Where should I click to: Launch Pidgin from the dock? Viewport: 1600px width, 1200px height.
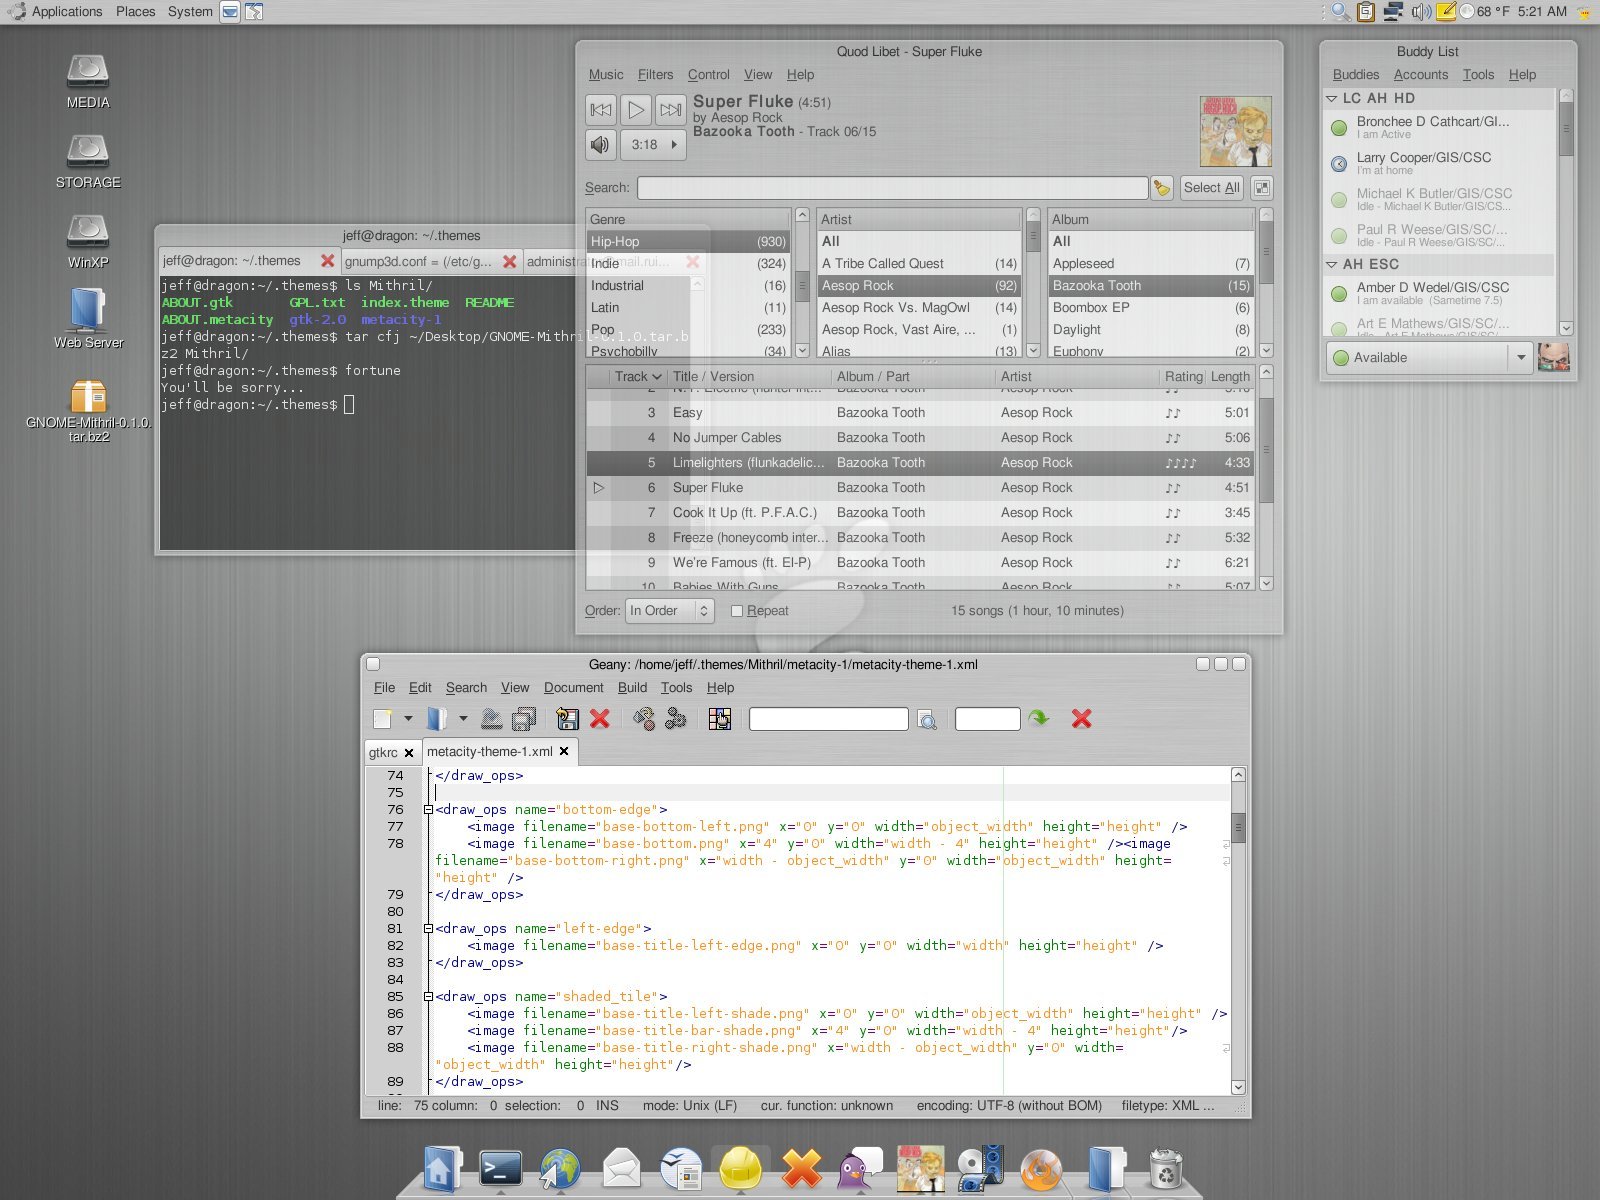860,1168
